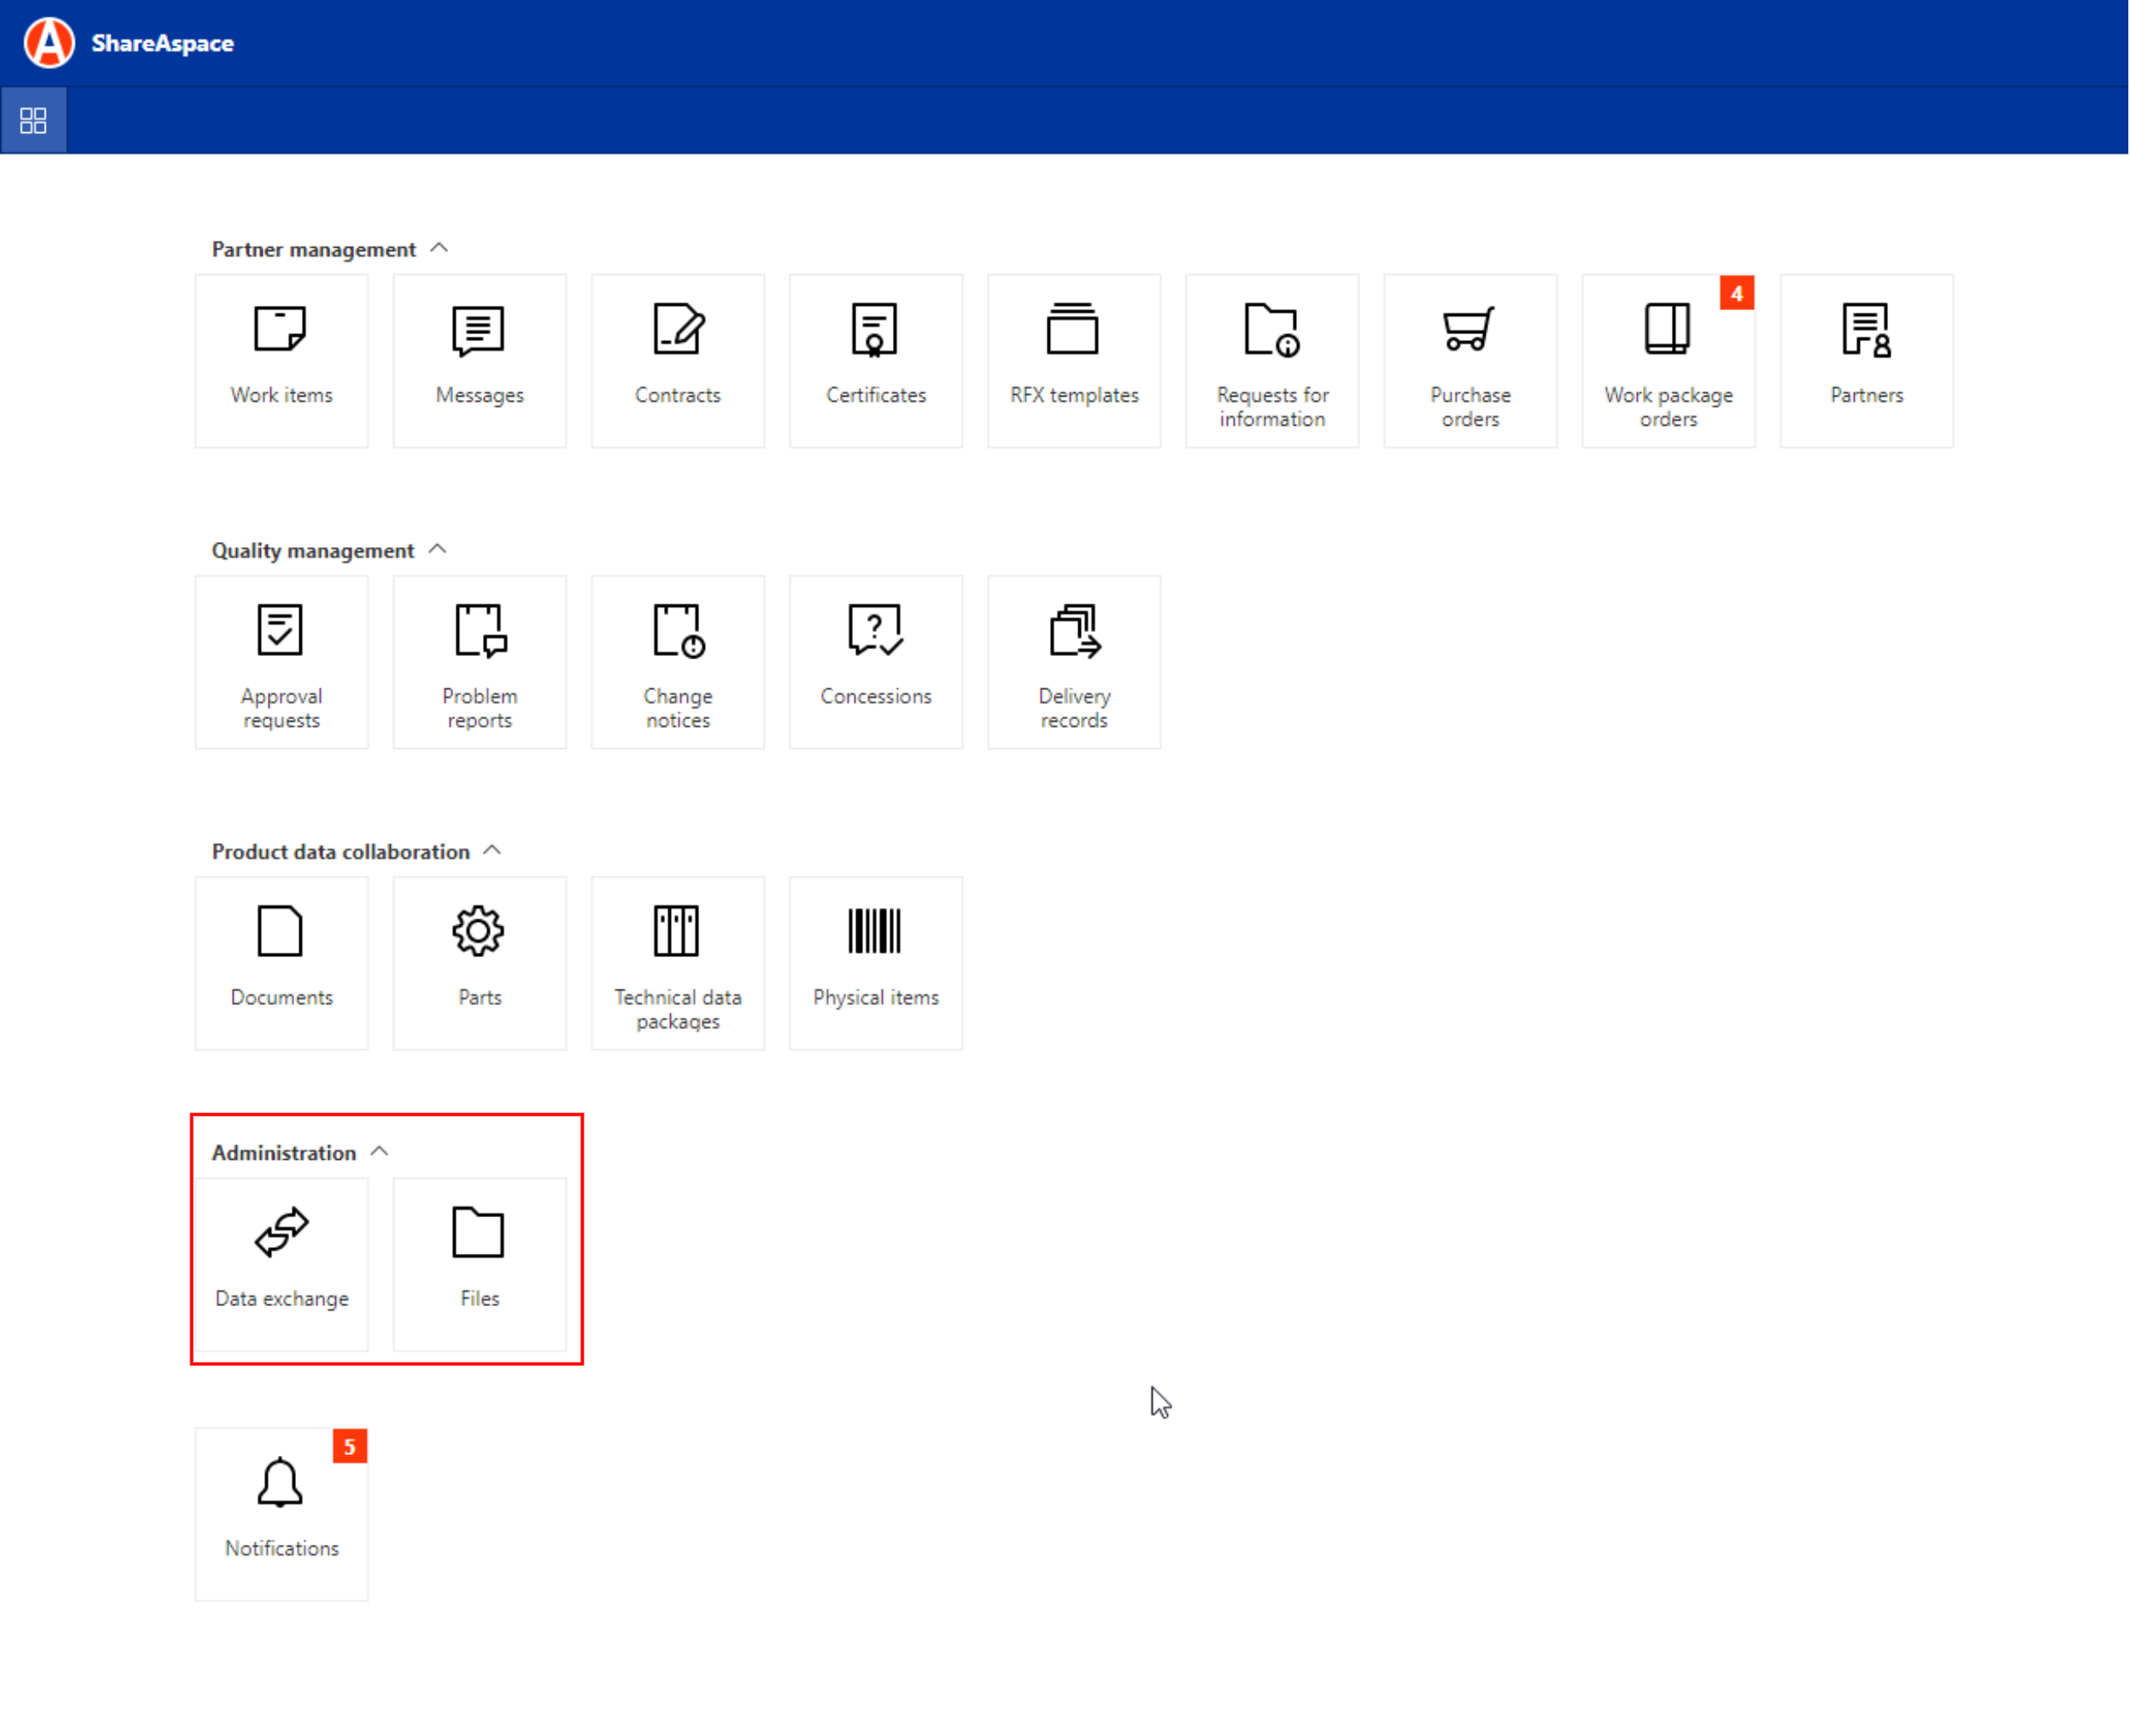Collapse the Product data collaboration section
This screenshot has width=2130, height=1736.
(492, 850)
